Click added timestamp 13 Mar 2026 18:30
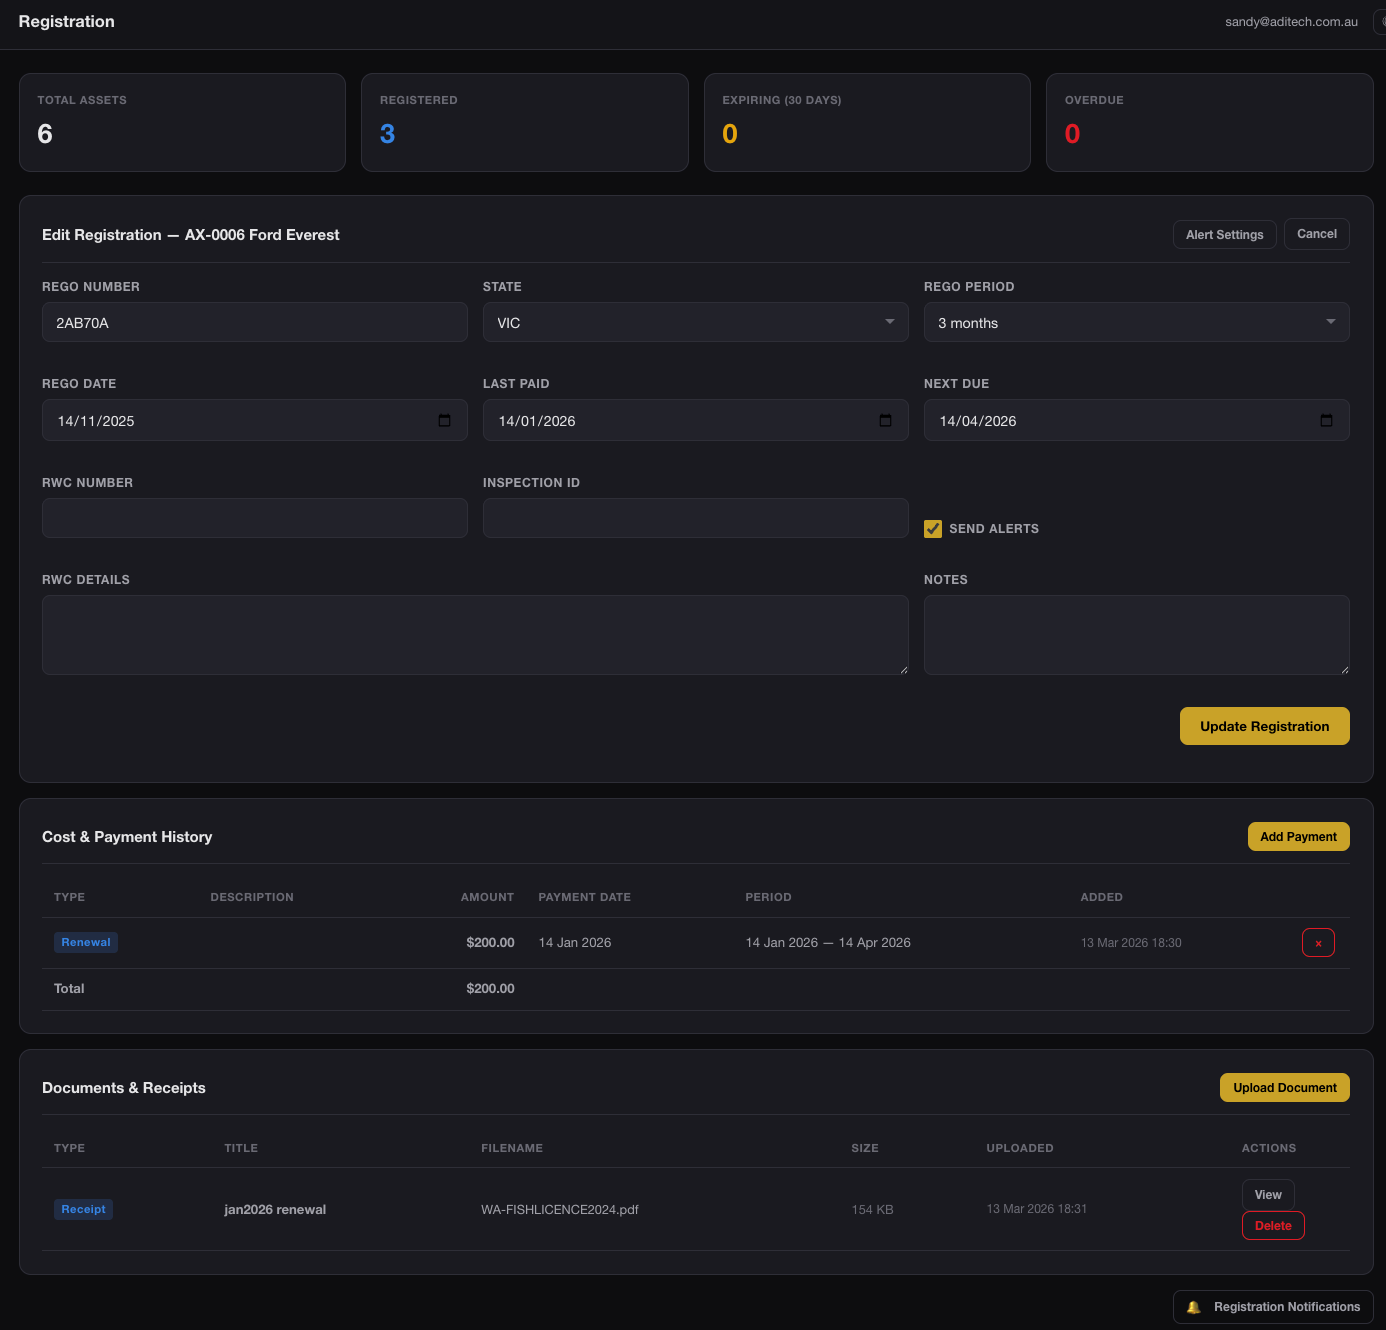The height and width of the screenshot is (1330, 1386). coord(1131,943)
